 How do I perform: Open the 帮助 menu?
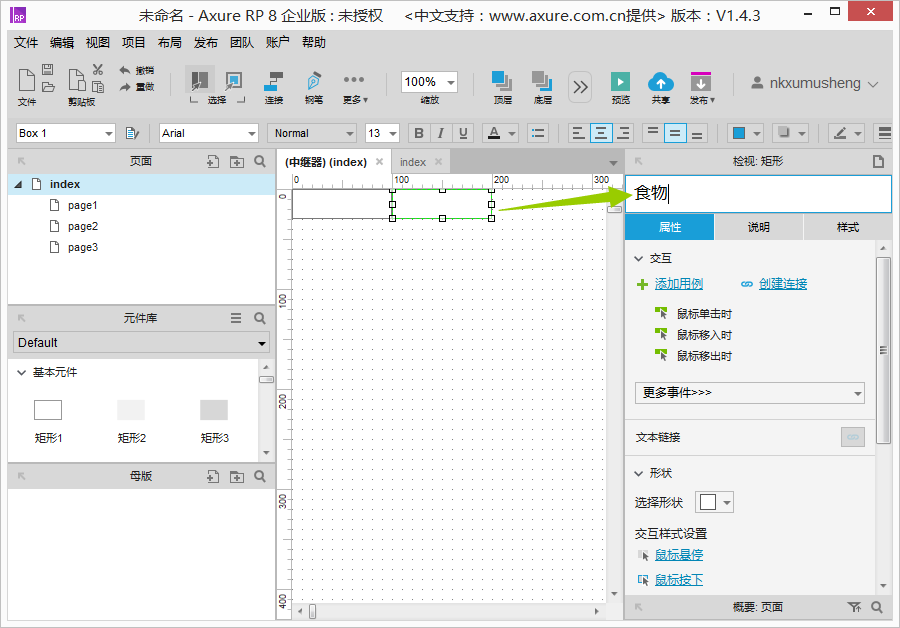313,42
